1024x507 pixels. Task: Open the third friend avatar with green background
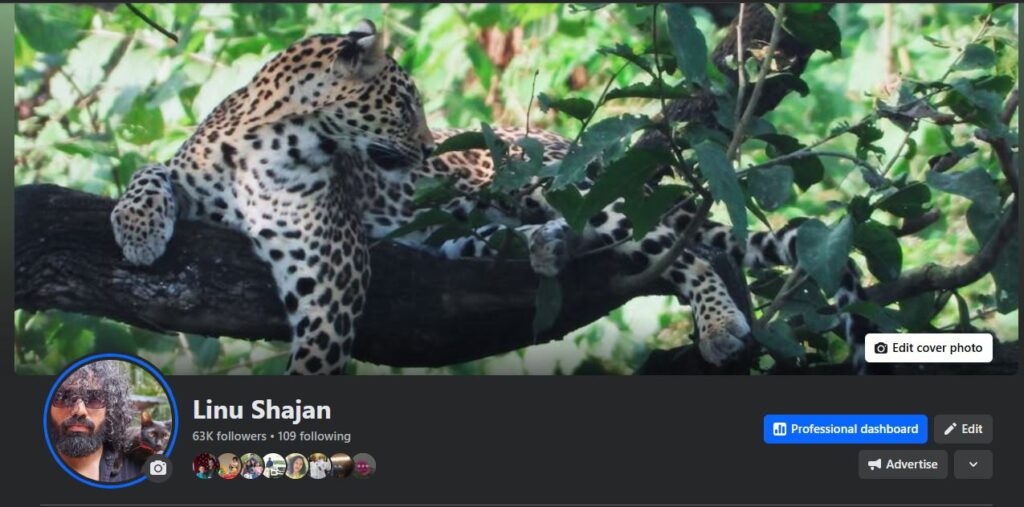tap(251, 466)
